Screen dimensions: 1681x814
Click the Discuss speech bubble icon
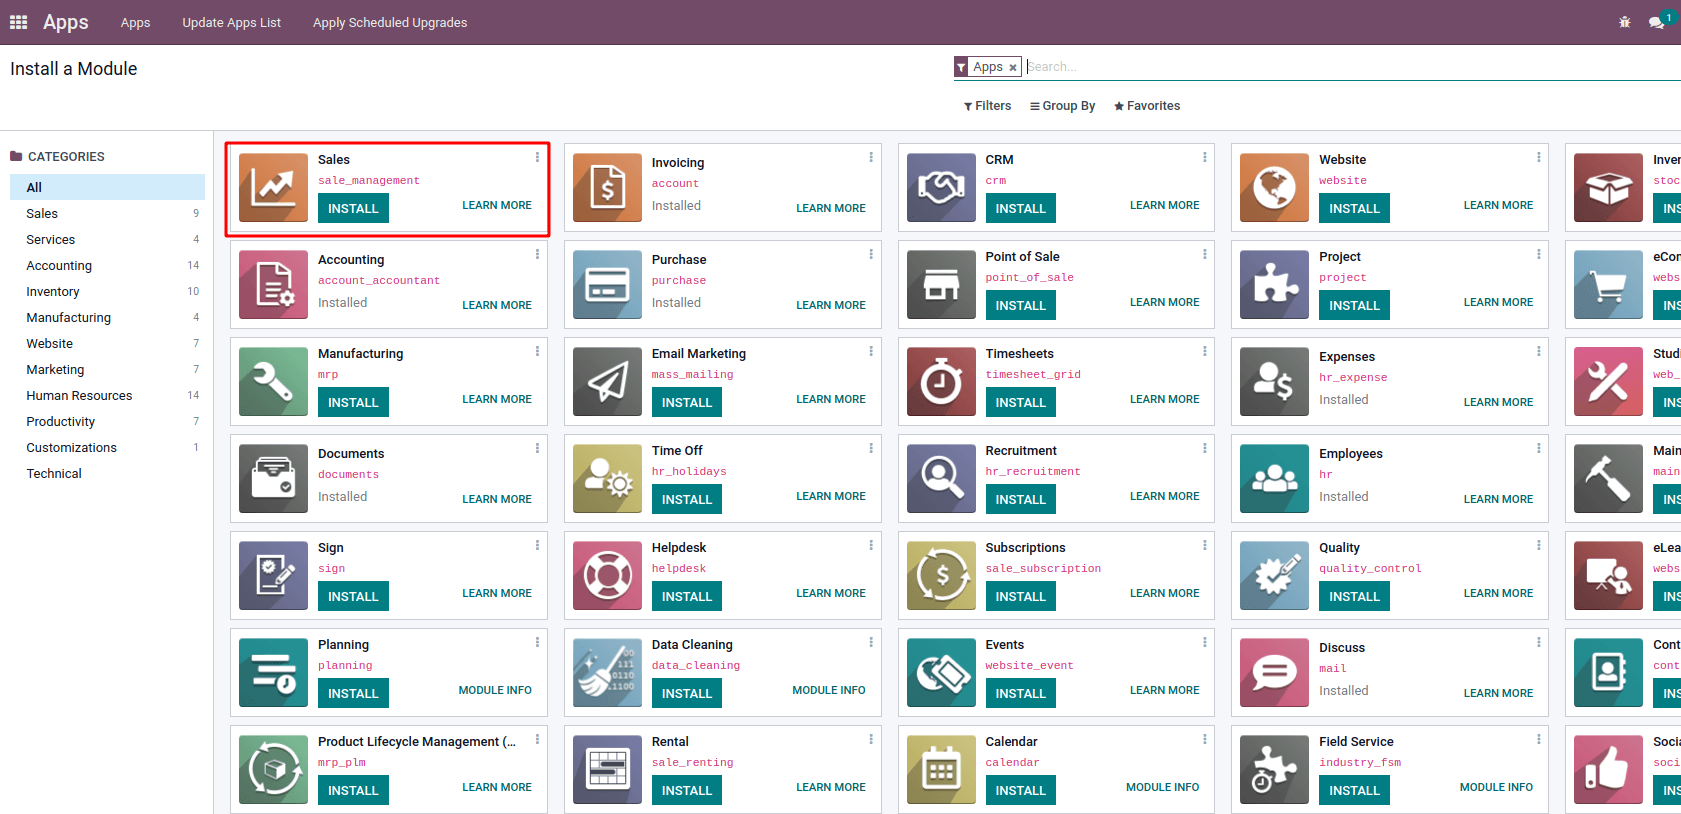[1275, 672]
